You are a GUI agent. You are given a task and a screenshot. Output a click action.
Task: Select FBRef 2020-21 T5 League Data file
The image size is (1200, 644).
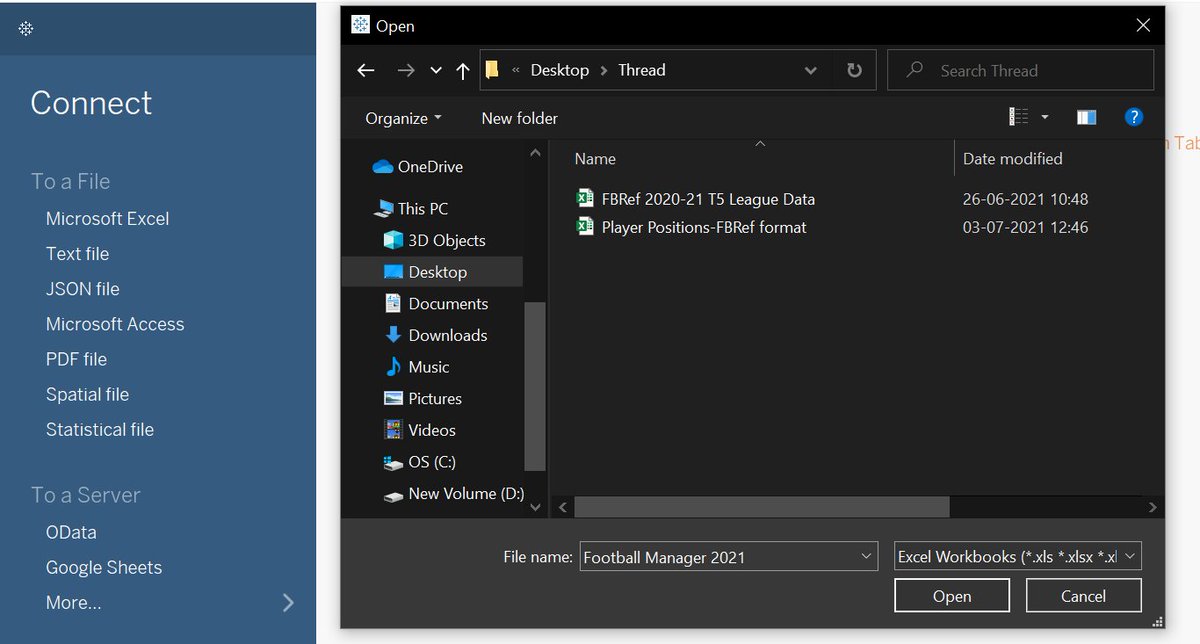[x=696, y=199]
